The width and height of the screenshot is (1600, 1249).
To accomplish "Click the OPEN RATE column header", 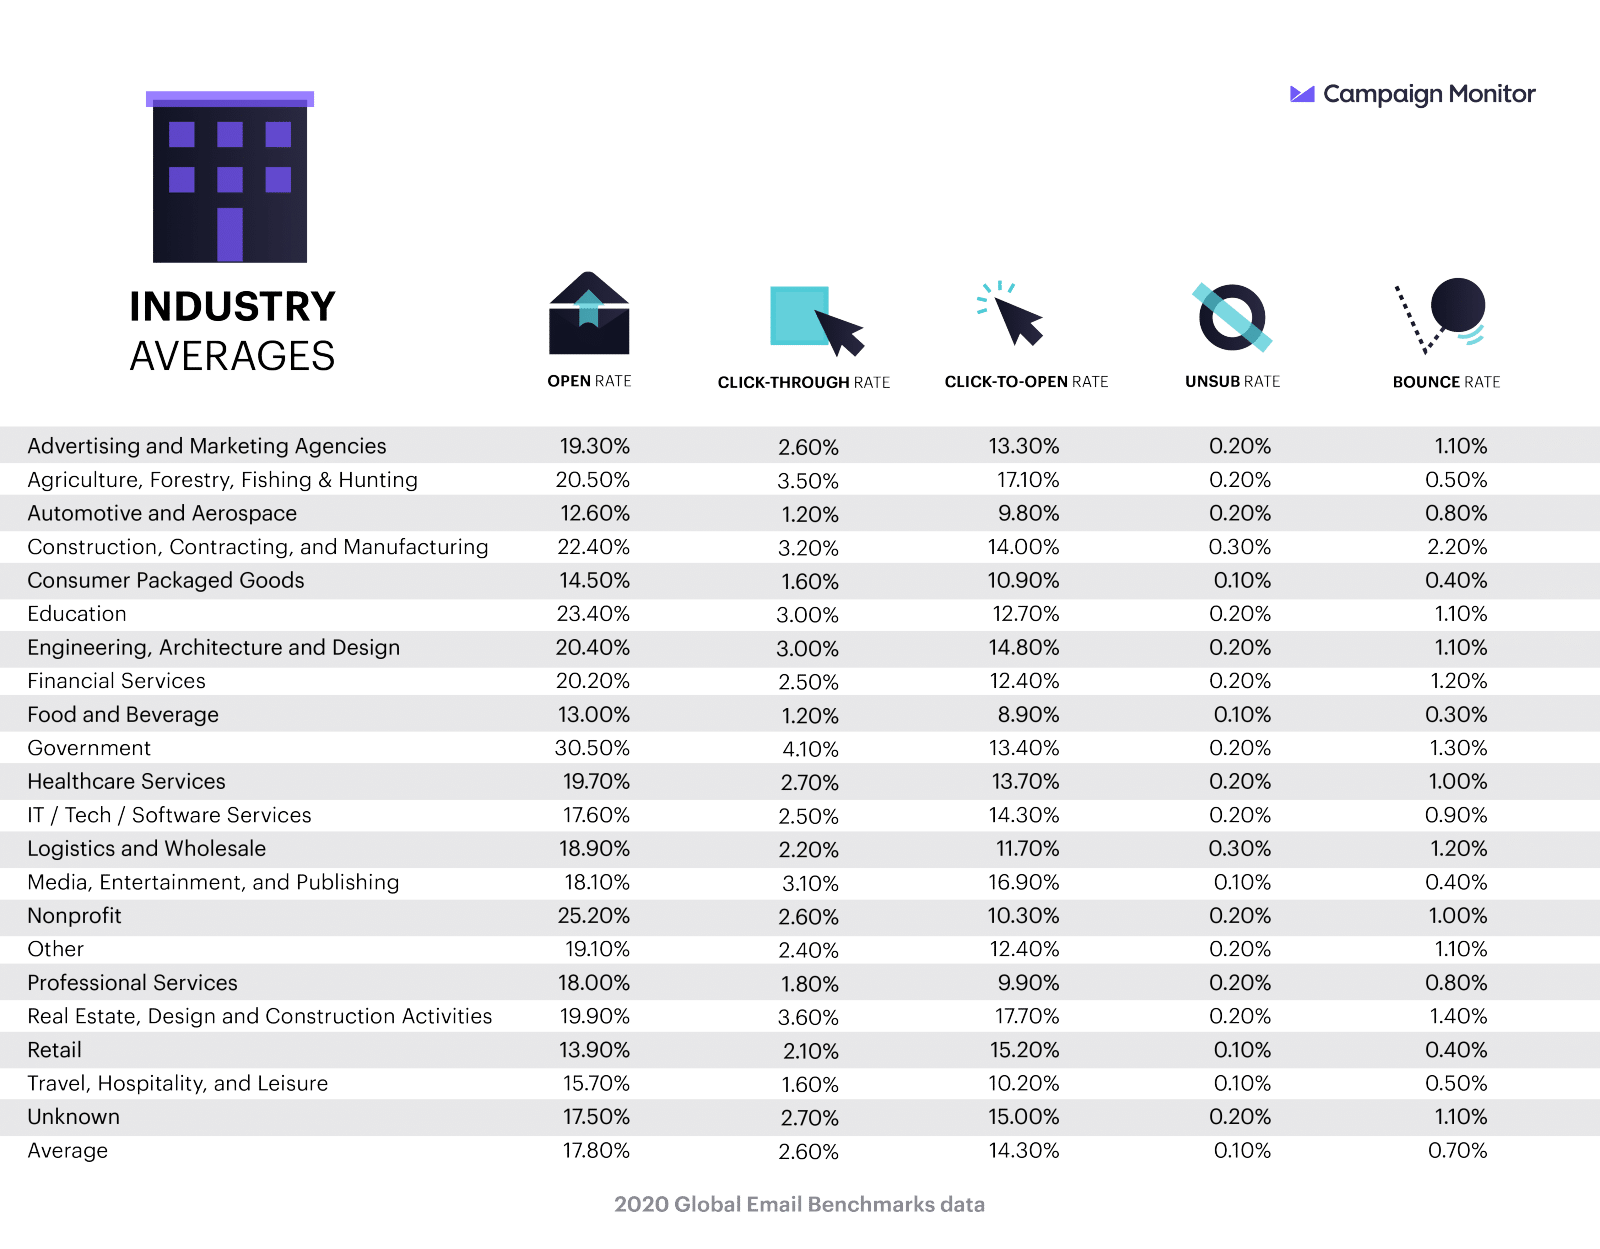I will coord(589,381).
